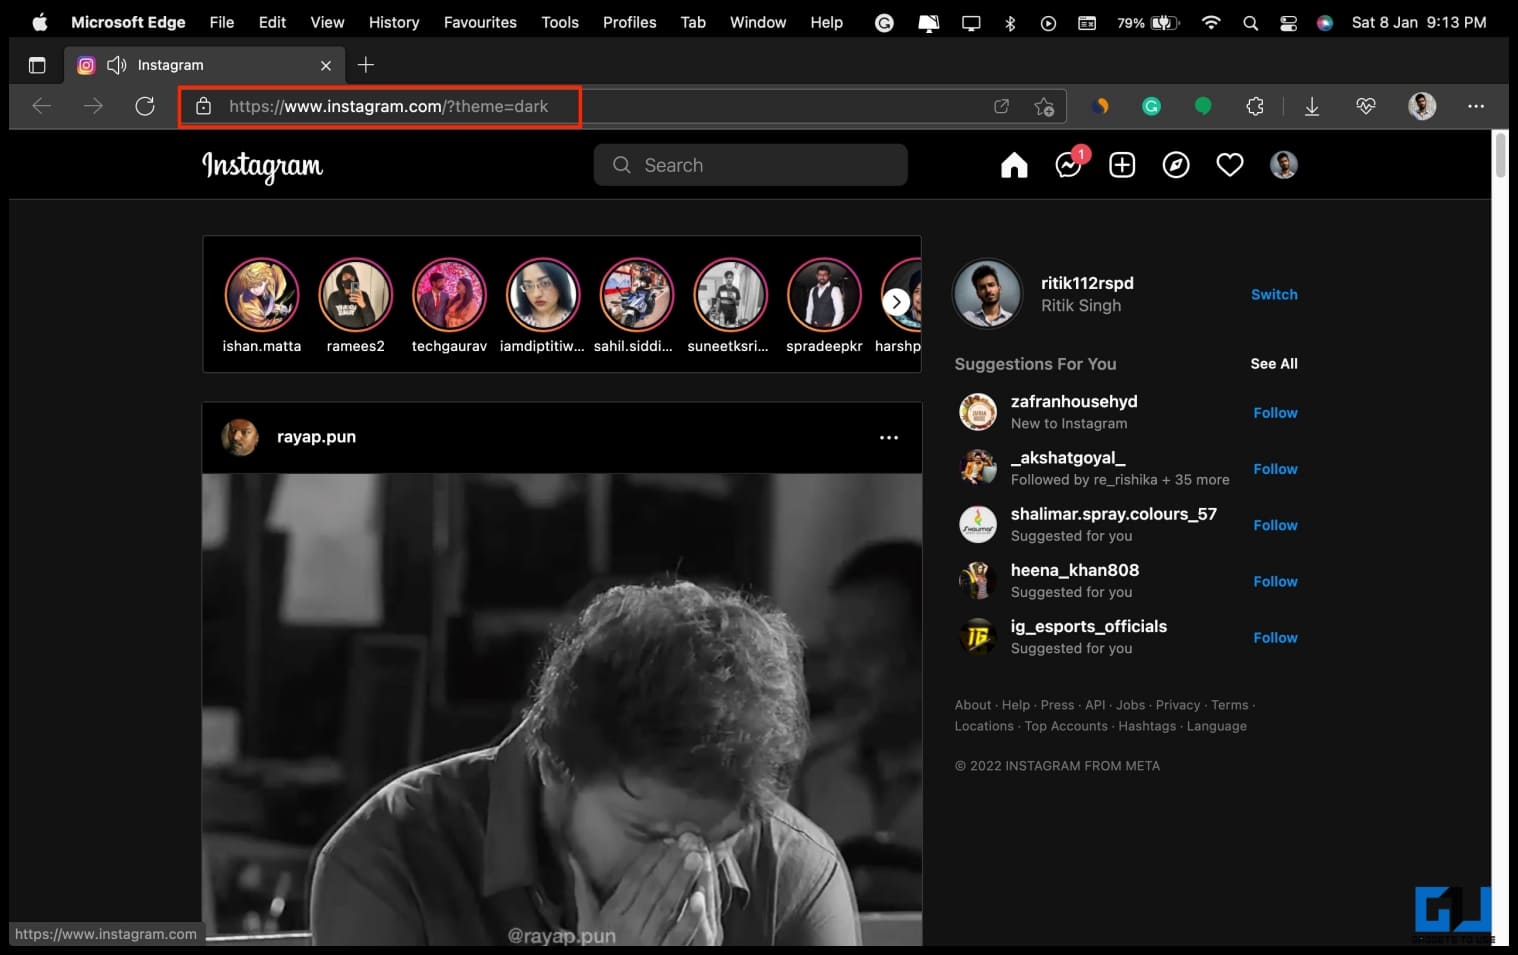The image size is (1518, 955).
Task: Show next stories with arrow
Action: click(896, 302)
